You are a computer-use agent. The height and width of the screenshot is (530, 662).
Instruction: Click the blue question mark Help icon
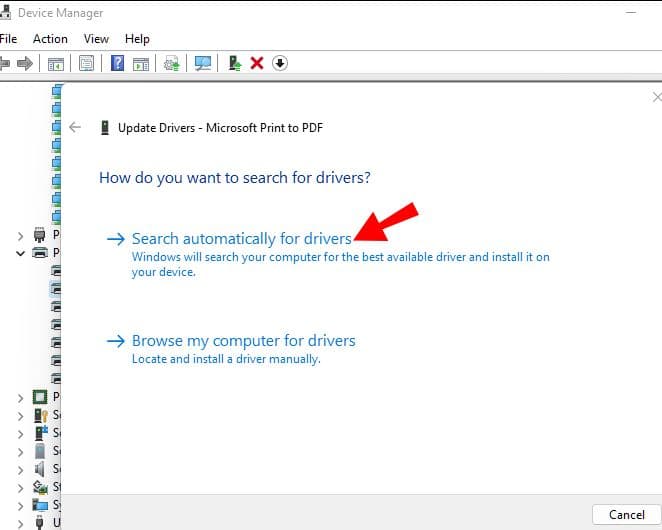click(x=117, y=63)
